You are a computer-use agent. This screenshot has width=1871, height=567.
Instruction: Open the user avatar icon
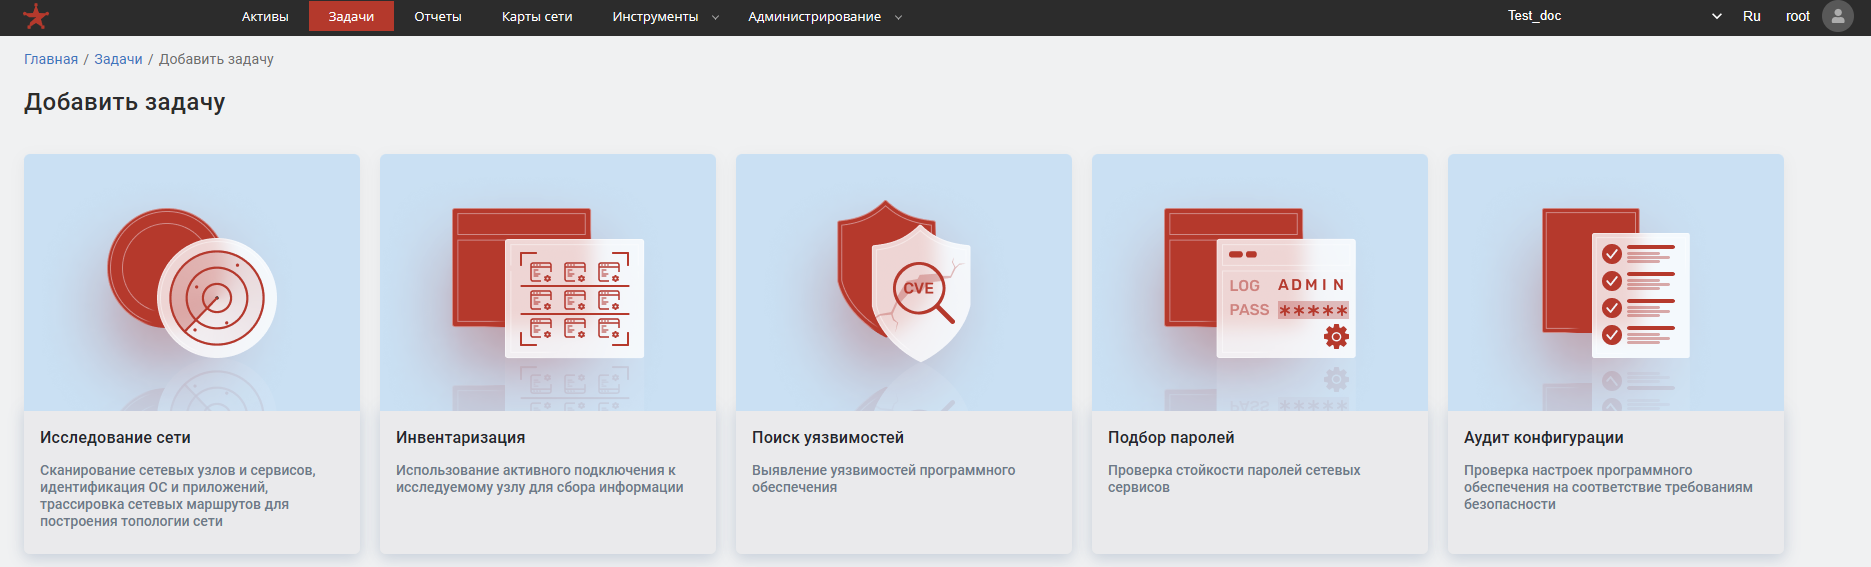[1838, 16]
